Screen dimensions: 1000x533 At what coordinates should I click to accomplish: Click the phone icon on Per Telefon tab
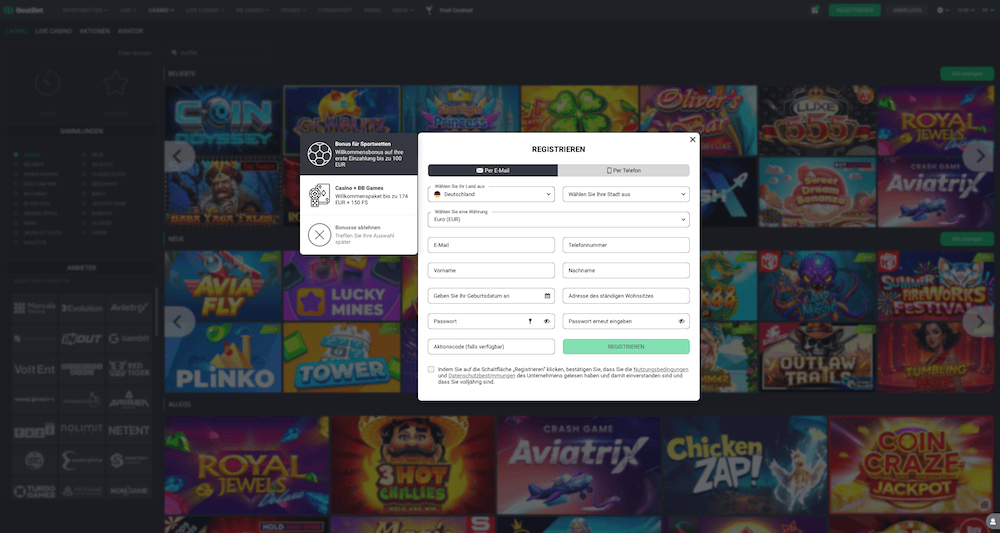tap(609, 170)
